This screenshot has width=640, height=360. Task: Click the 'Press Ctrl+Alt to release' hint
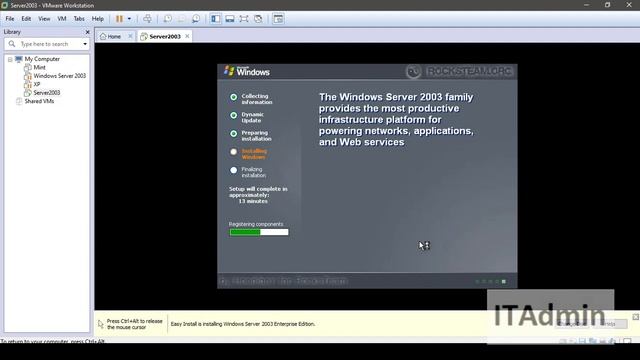[135, 324]
